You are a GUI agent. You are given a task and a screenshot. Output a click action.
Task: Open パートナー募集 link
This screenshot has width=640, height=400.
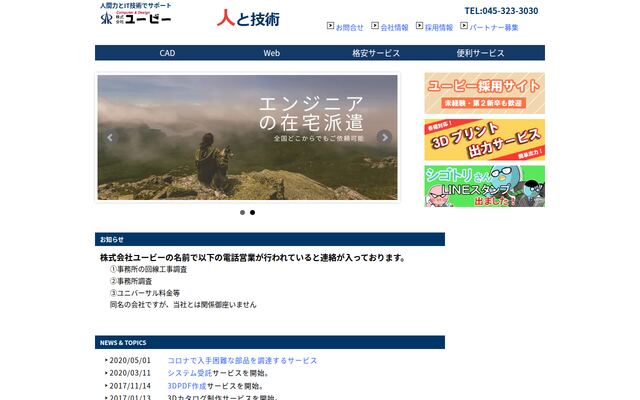click(494, 27)
